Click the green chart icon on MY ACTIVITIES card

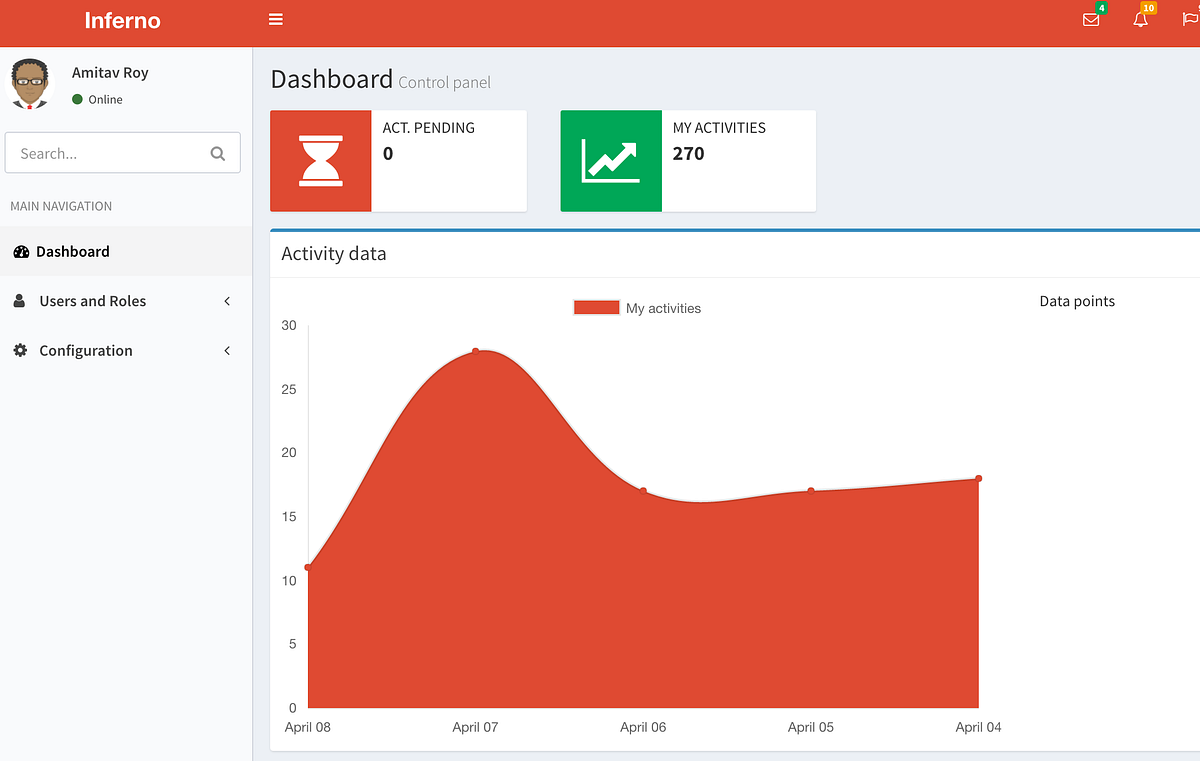click(x=611, y=160)
